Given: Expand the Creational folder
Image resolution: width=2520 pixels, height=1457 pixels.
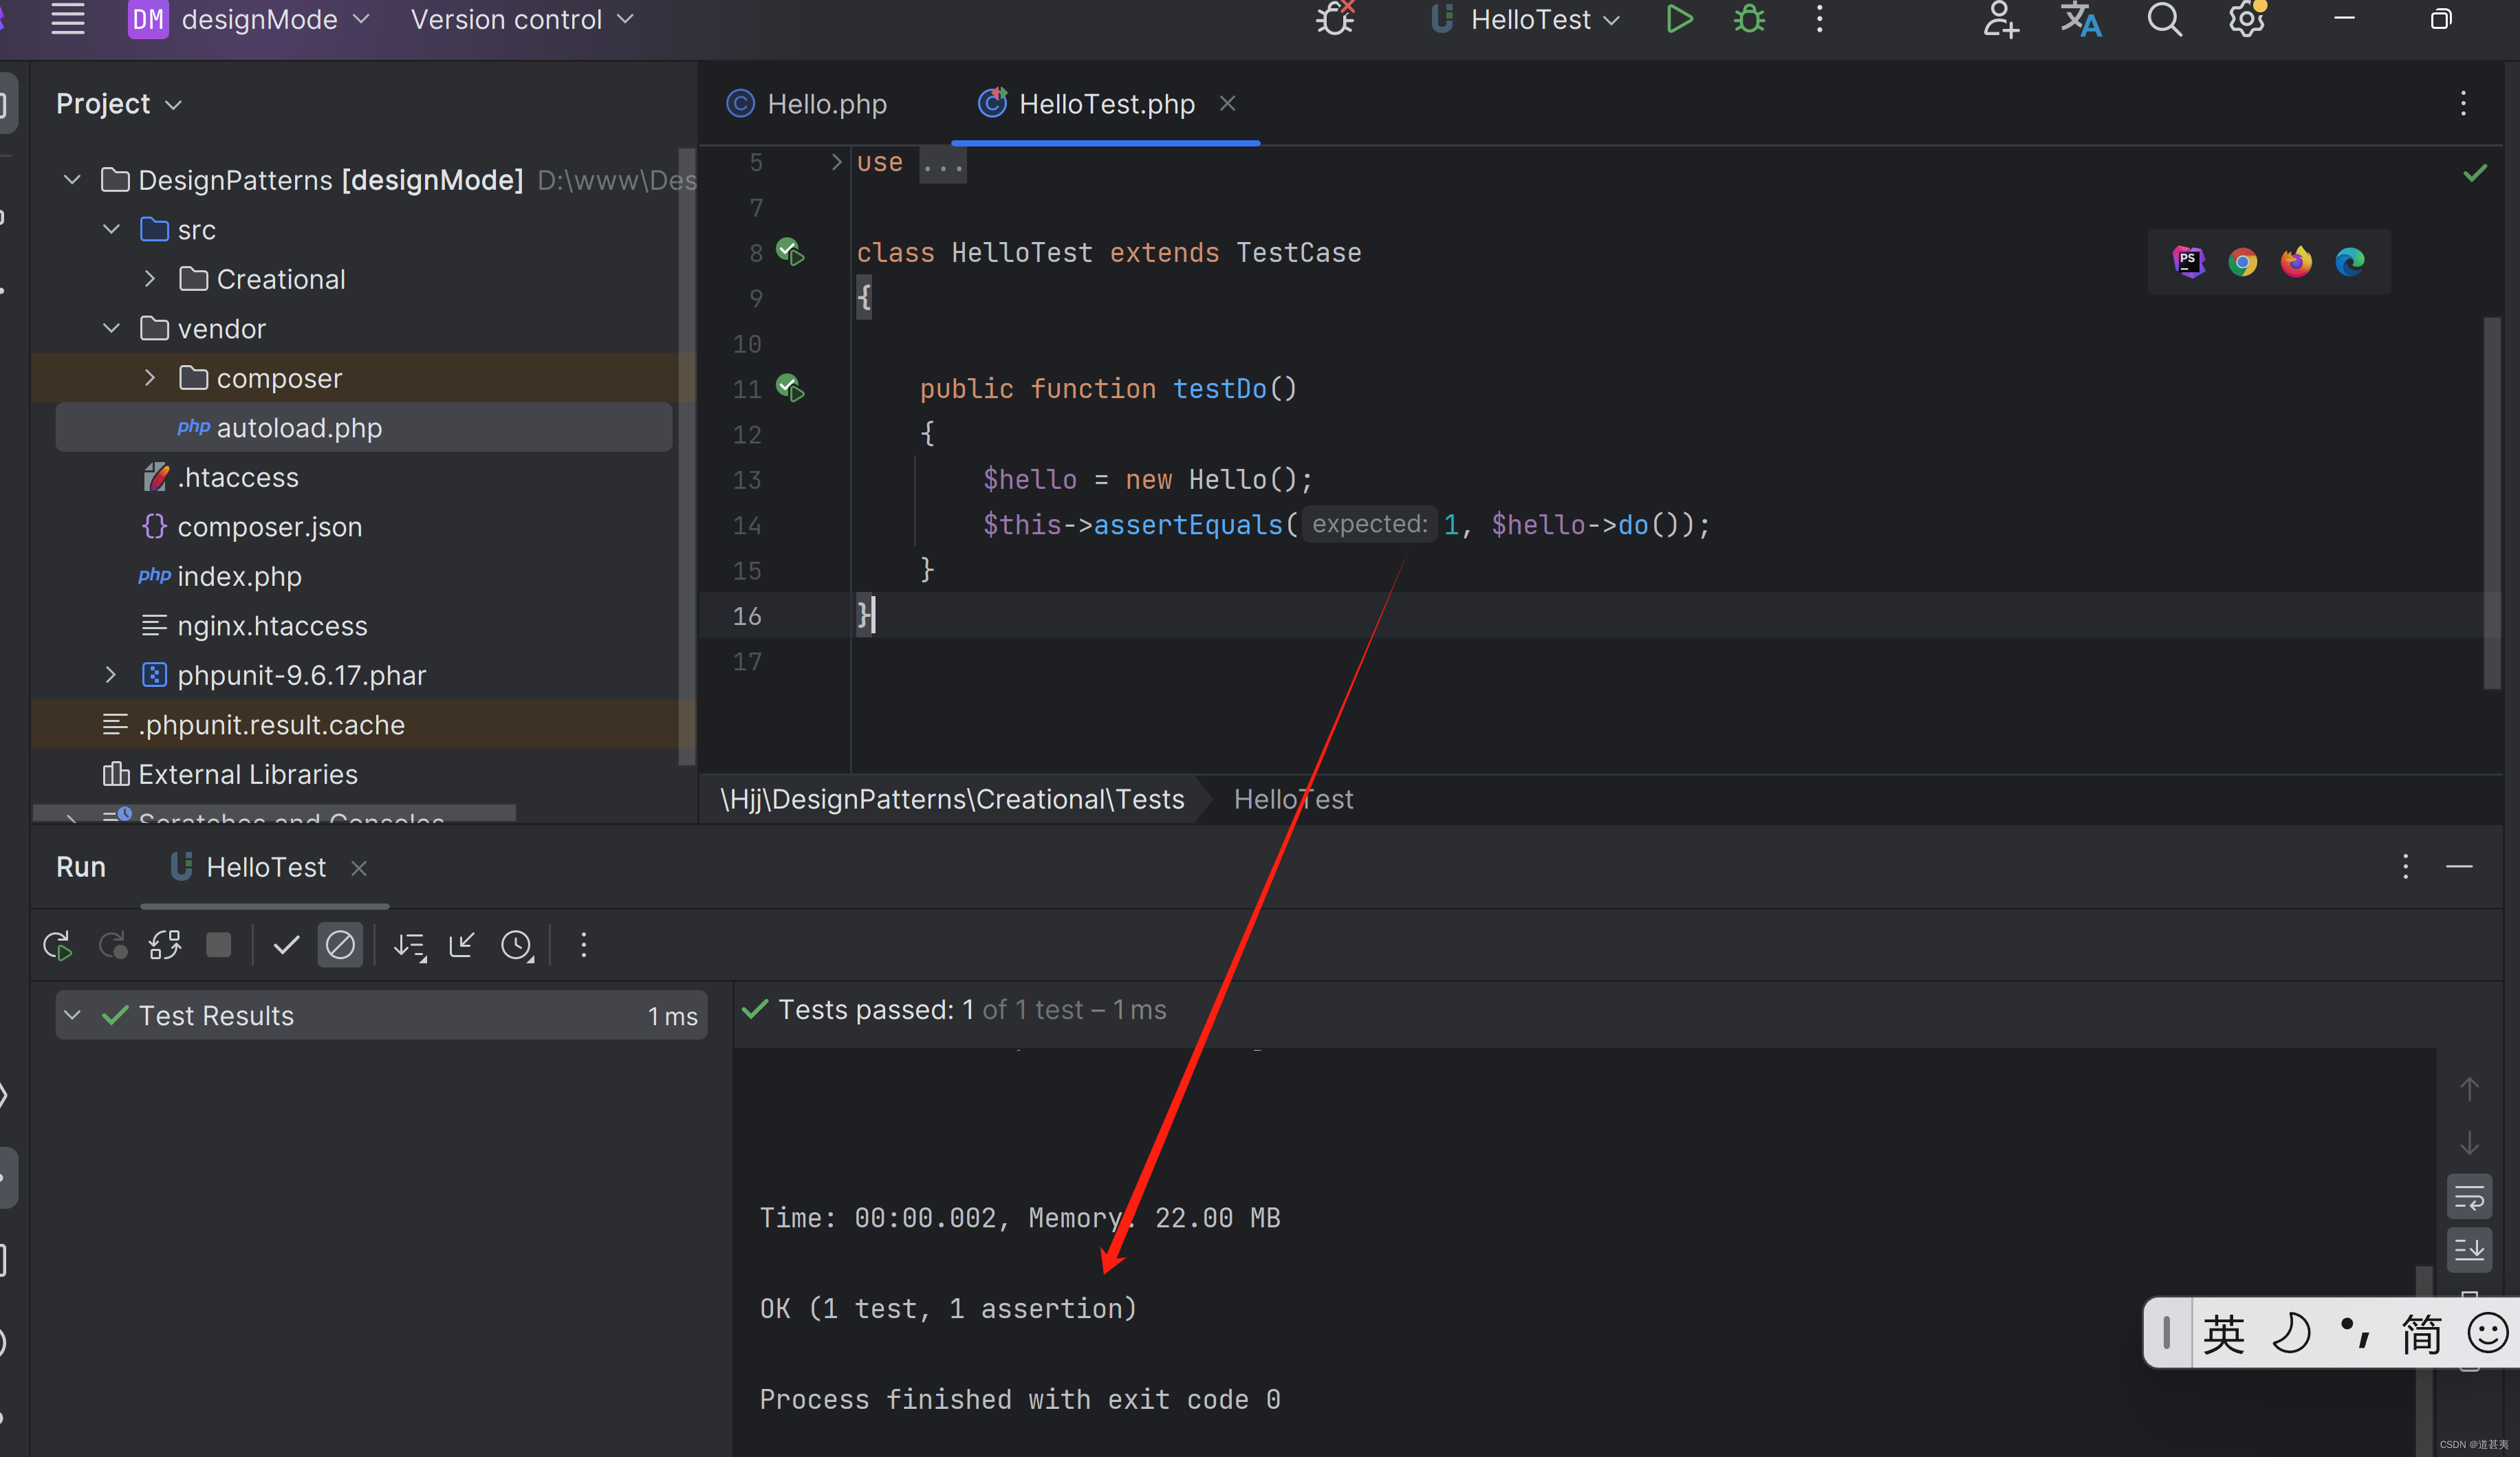Looking at the screenshot, I should pyautogui.click(x=150, y=279).
